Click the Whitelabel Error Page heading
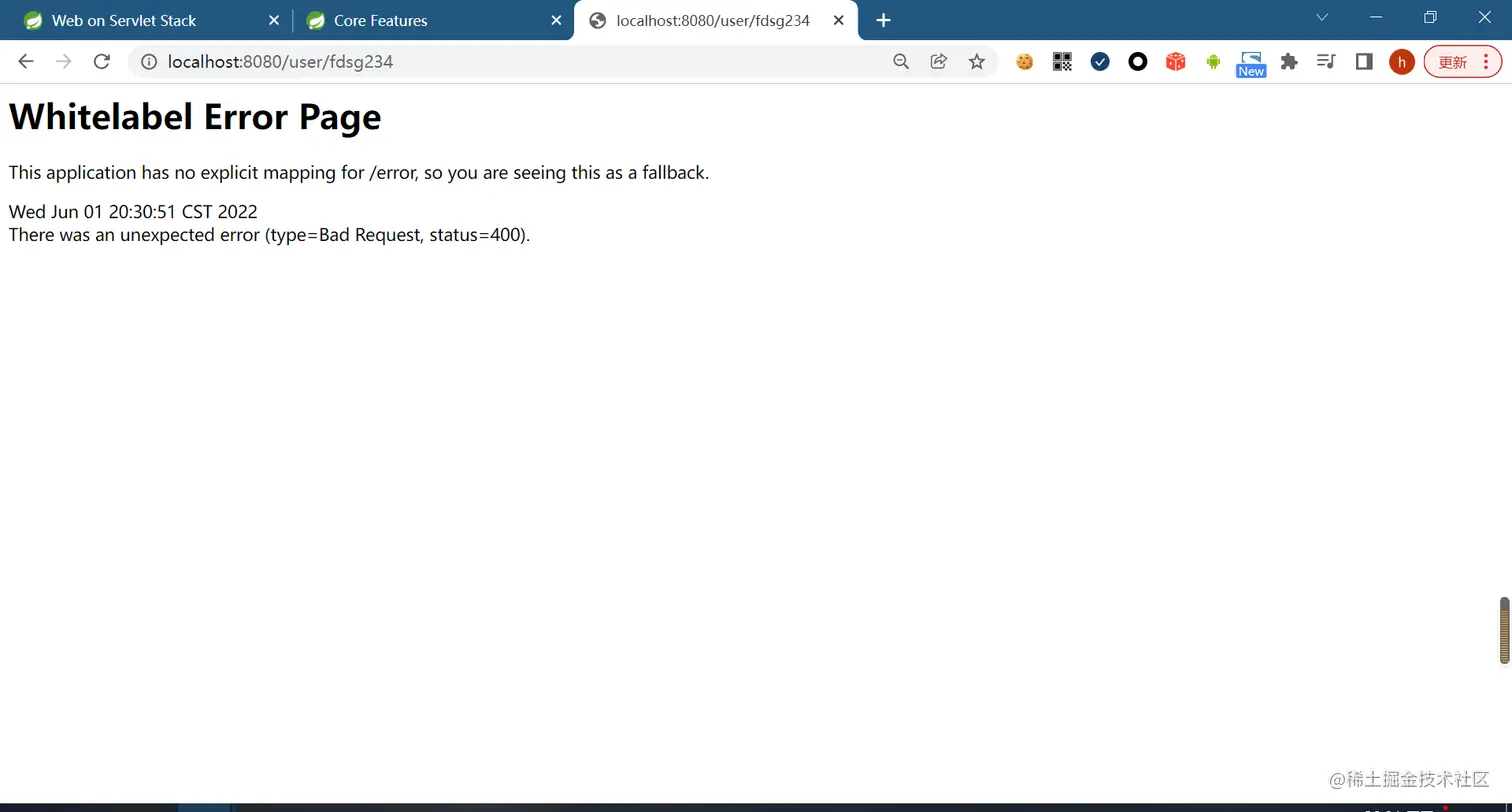Image resolution: width=1512 pixels, height=812 pixels. tap(195, 117)
